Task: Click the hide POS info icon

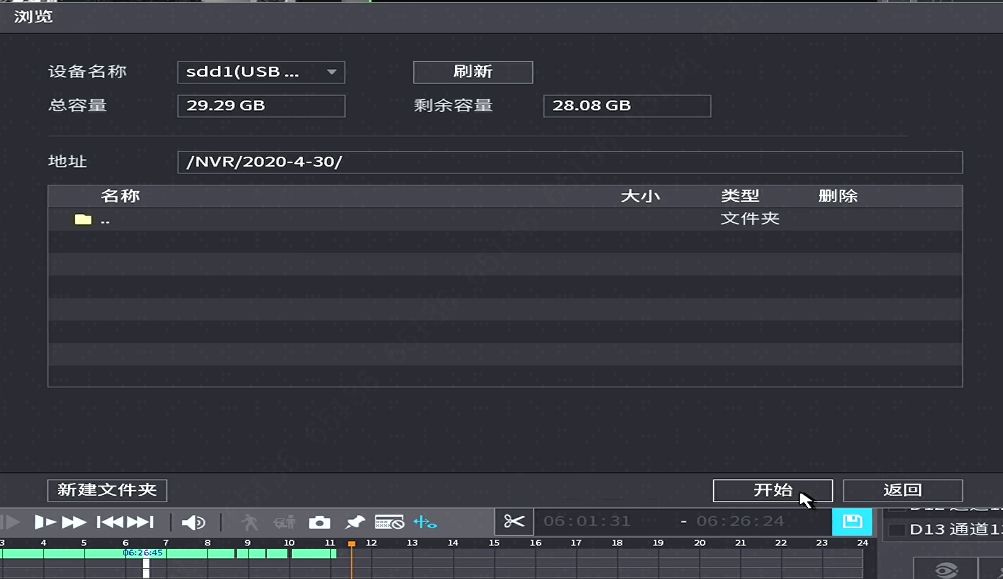Action: coord(389,523)
